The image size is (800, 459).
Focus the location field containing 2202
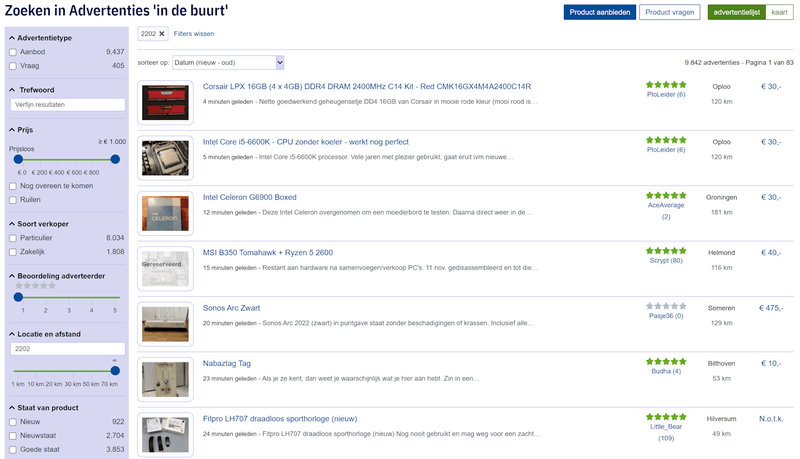pos(68,349)
